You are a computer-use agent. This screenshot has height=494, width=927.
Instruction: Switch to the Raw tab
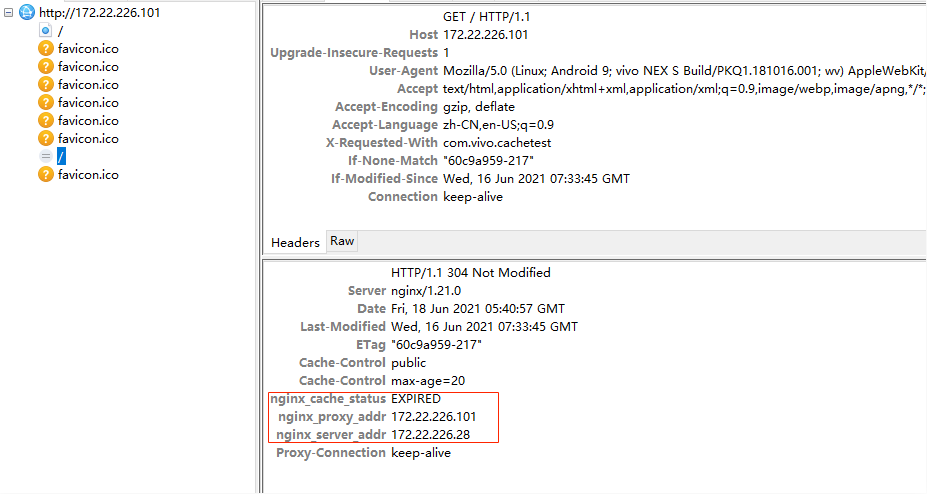(342, 241)
